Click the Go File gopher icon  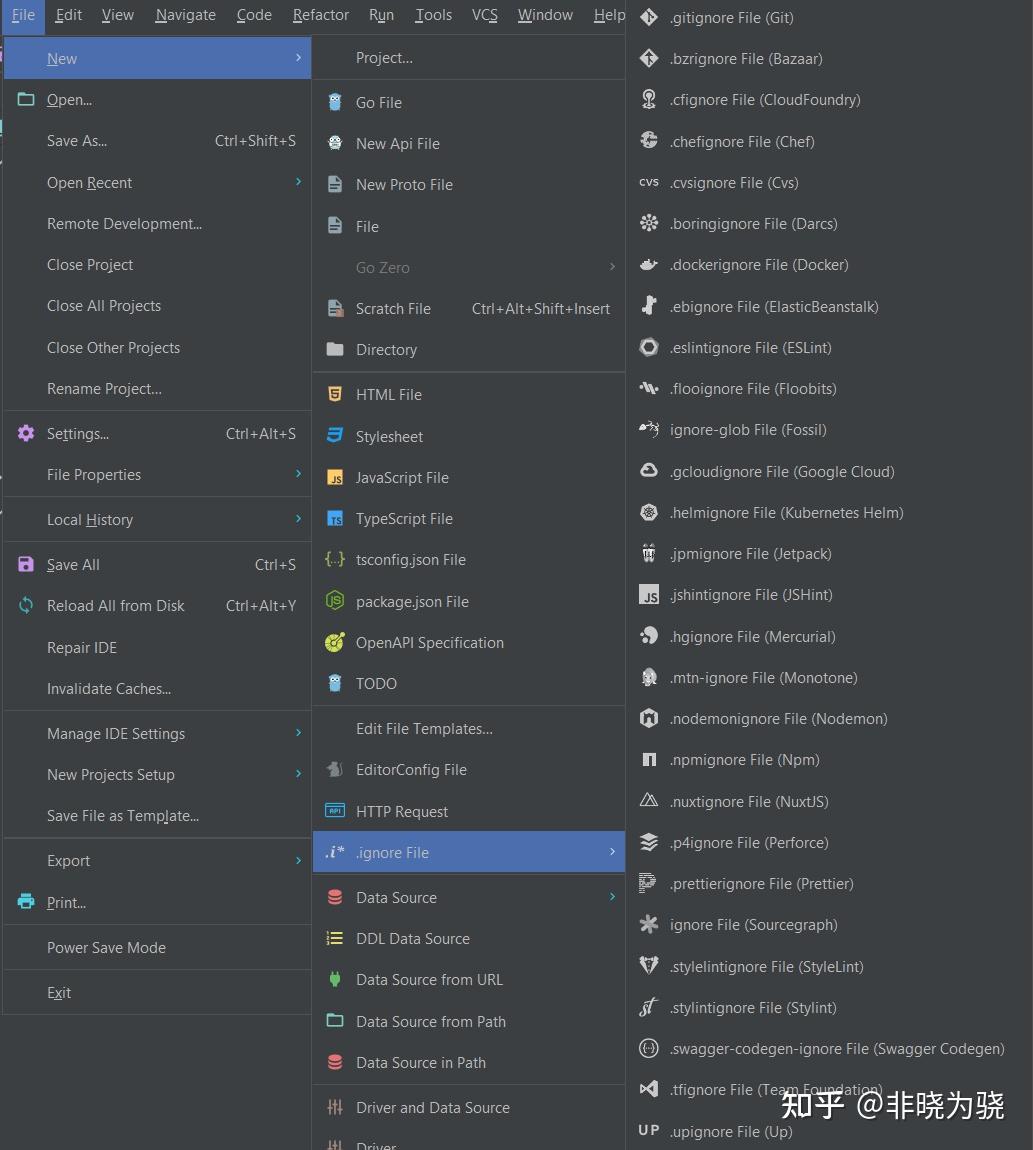pyautogui.click(x=335, y=102)
